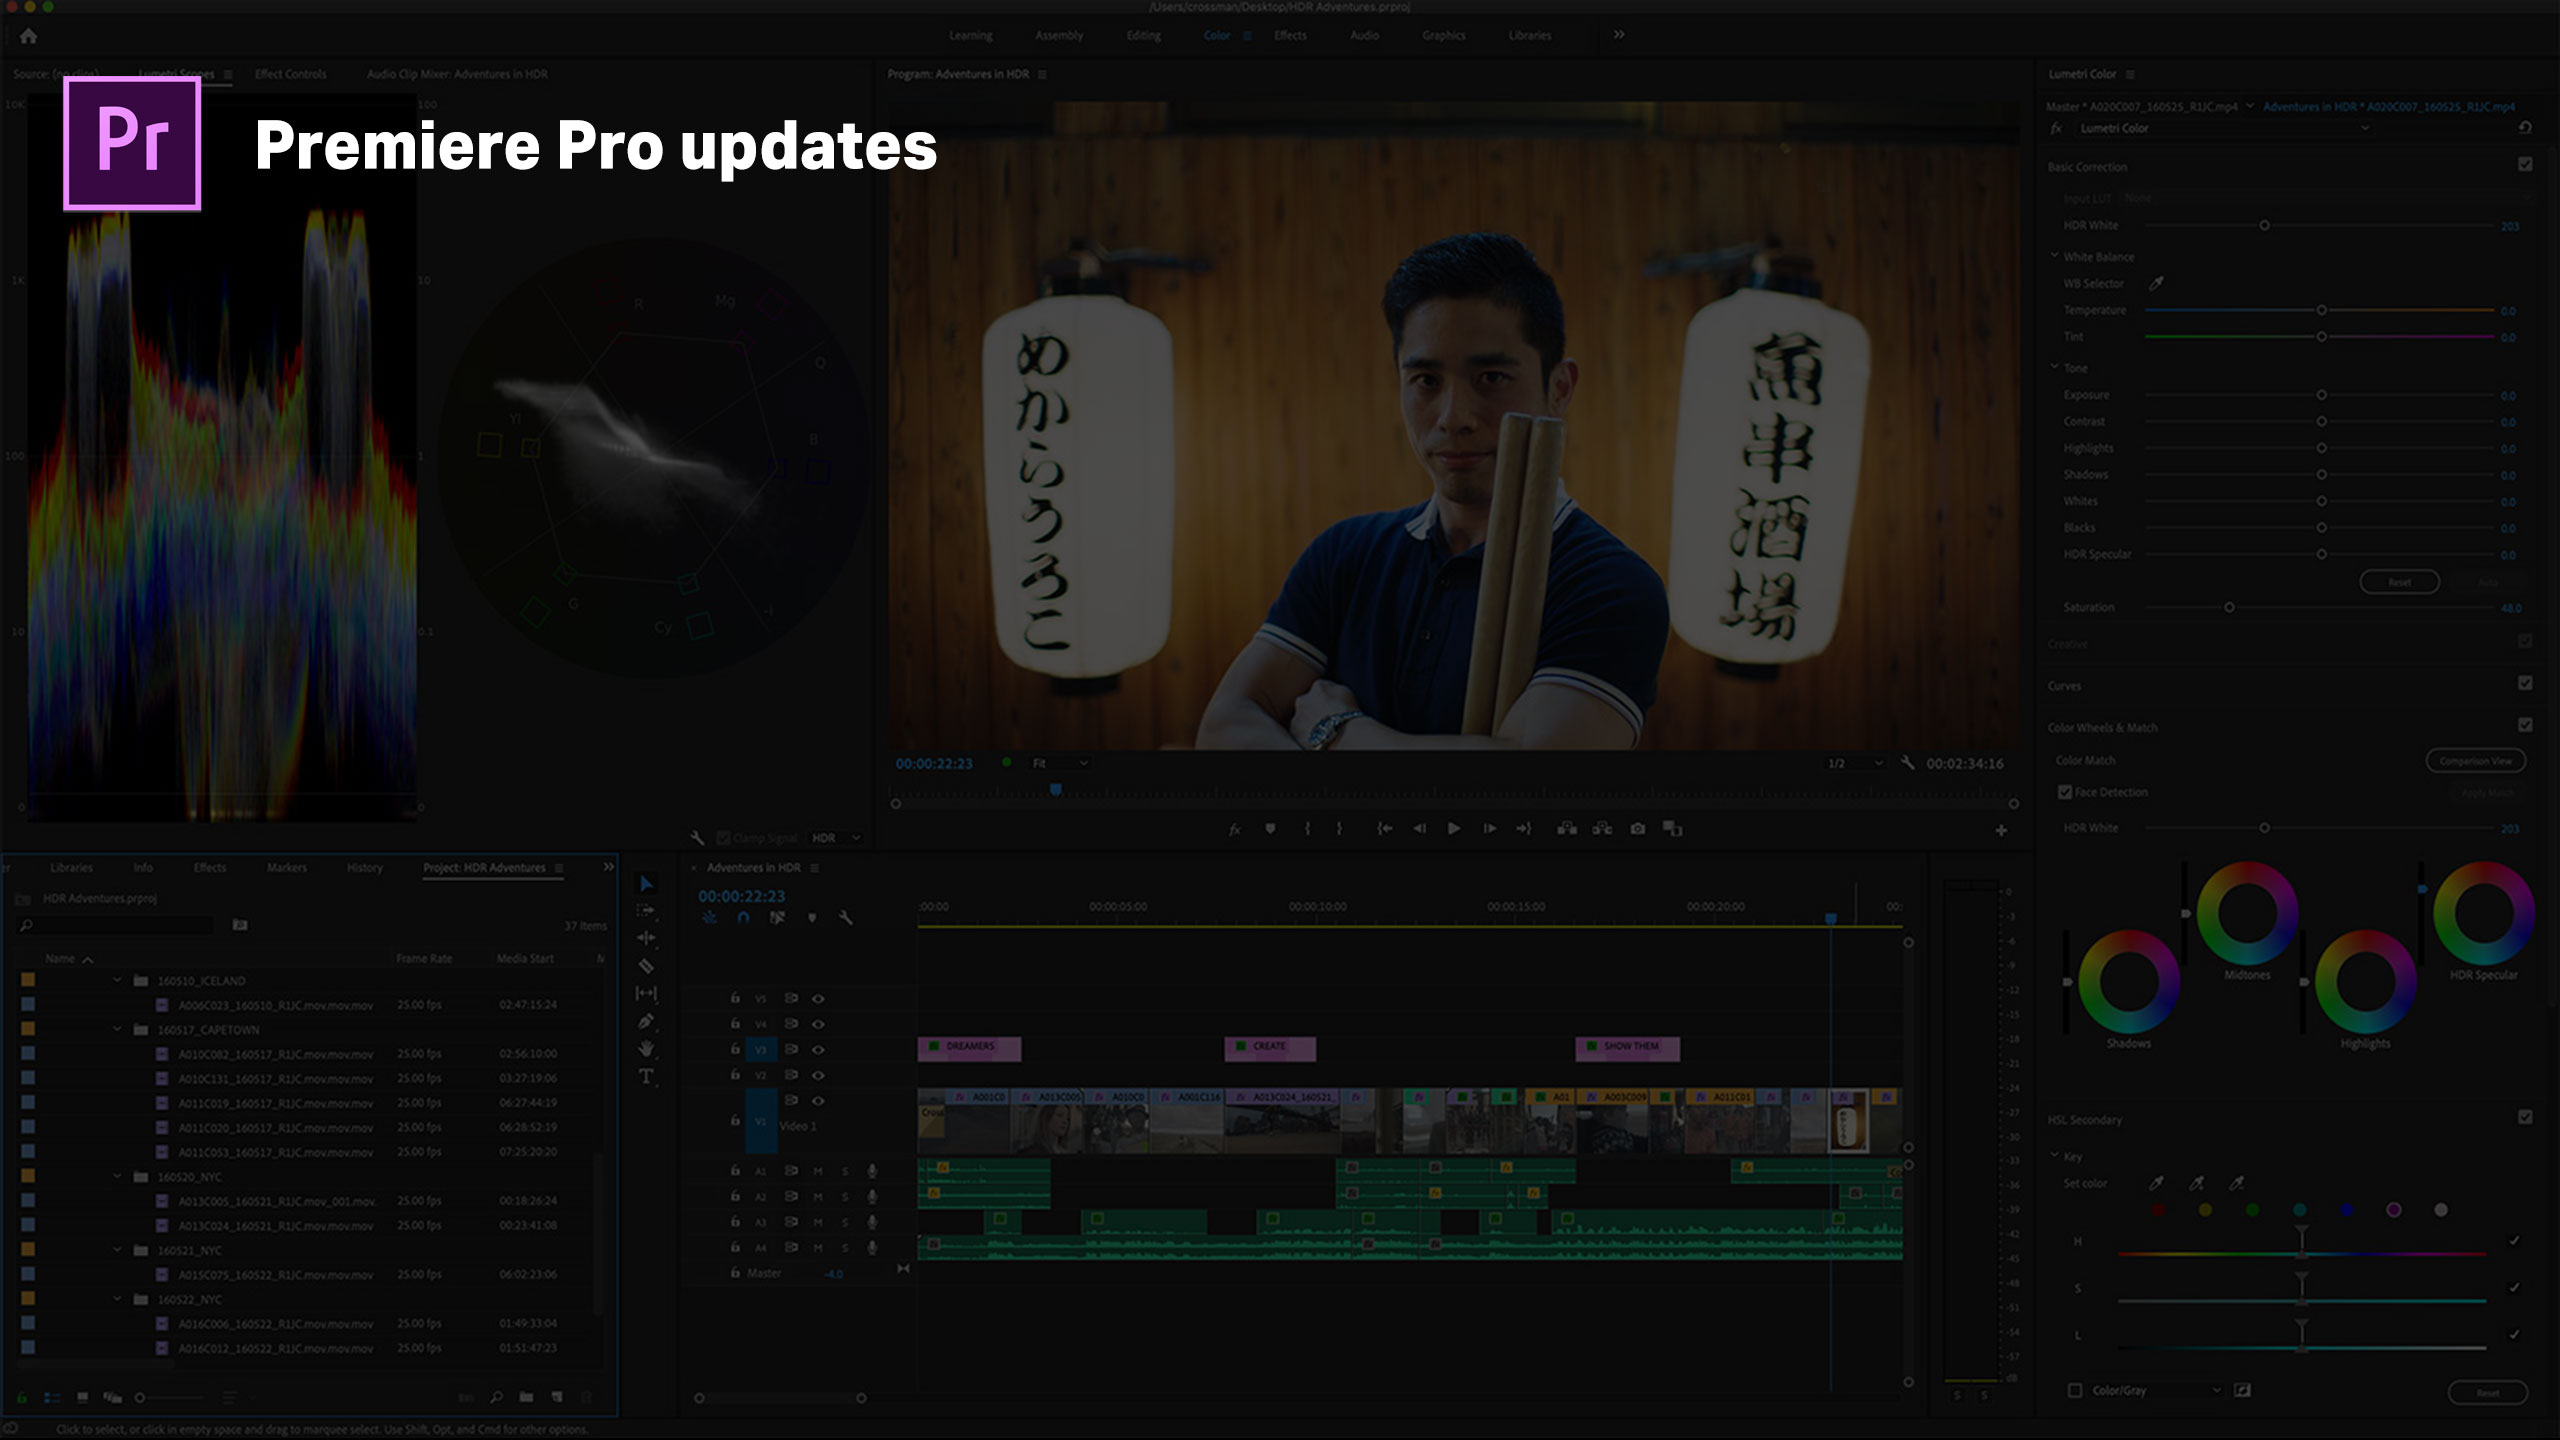Select the Razor tool
This screenshot has width=2560, height=1440.
pos(646,966)
